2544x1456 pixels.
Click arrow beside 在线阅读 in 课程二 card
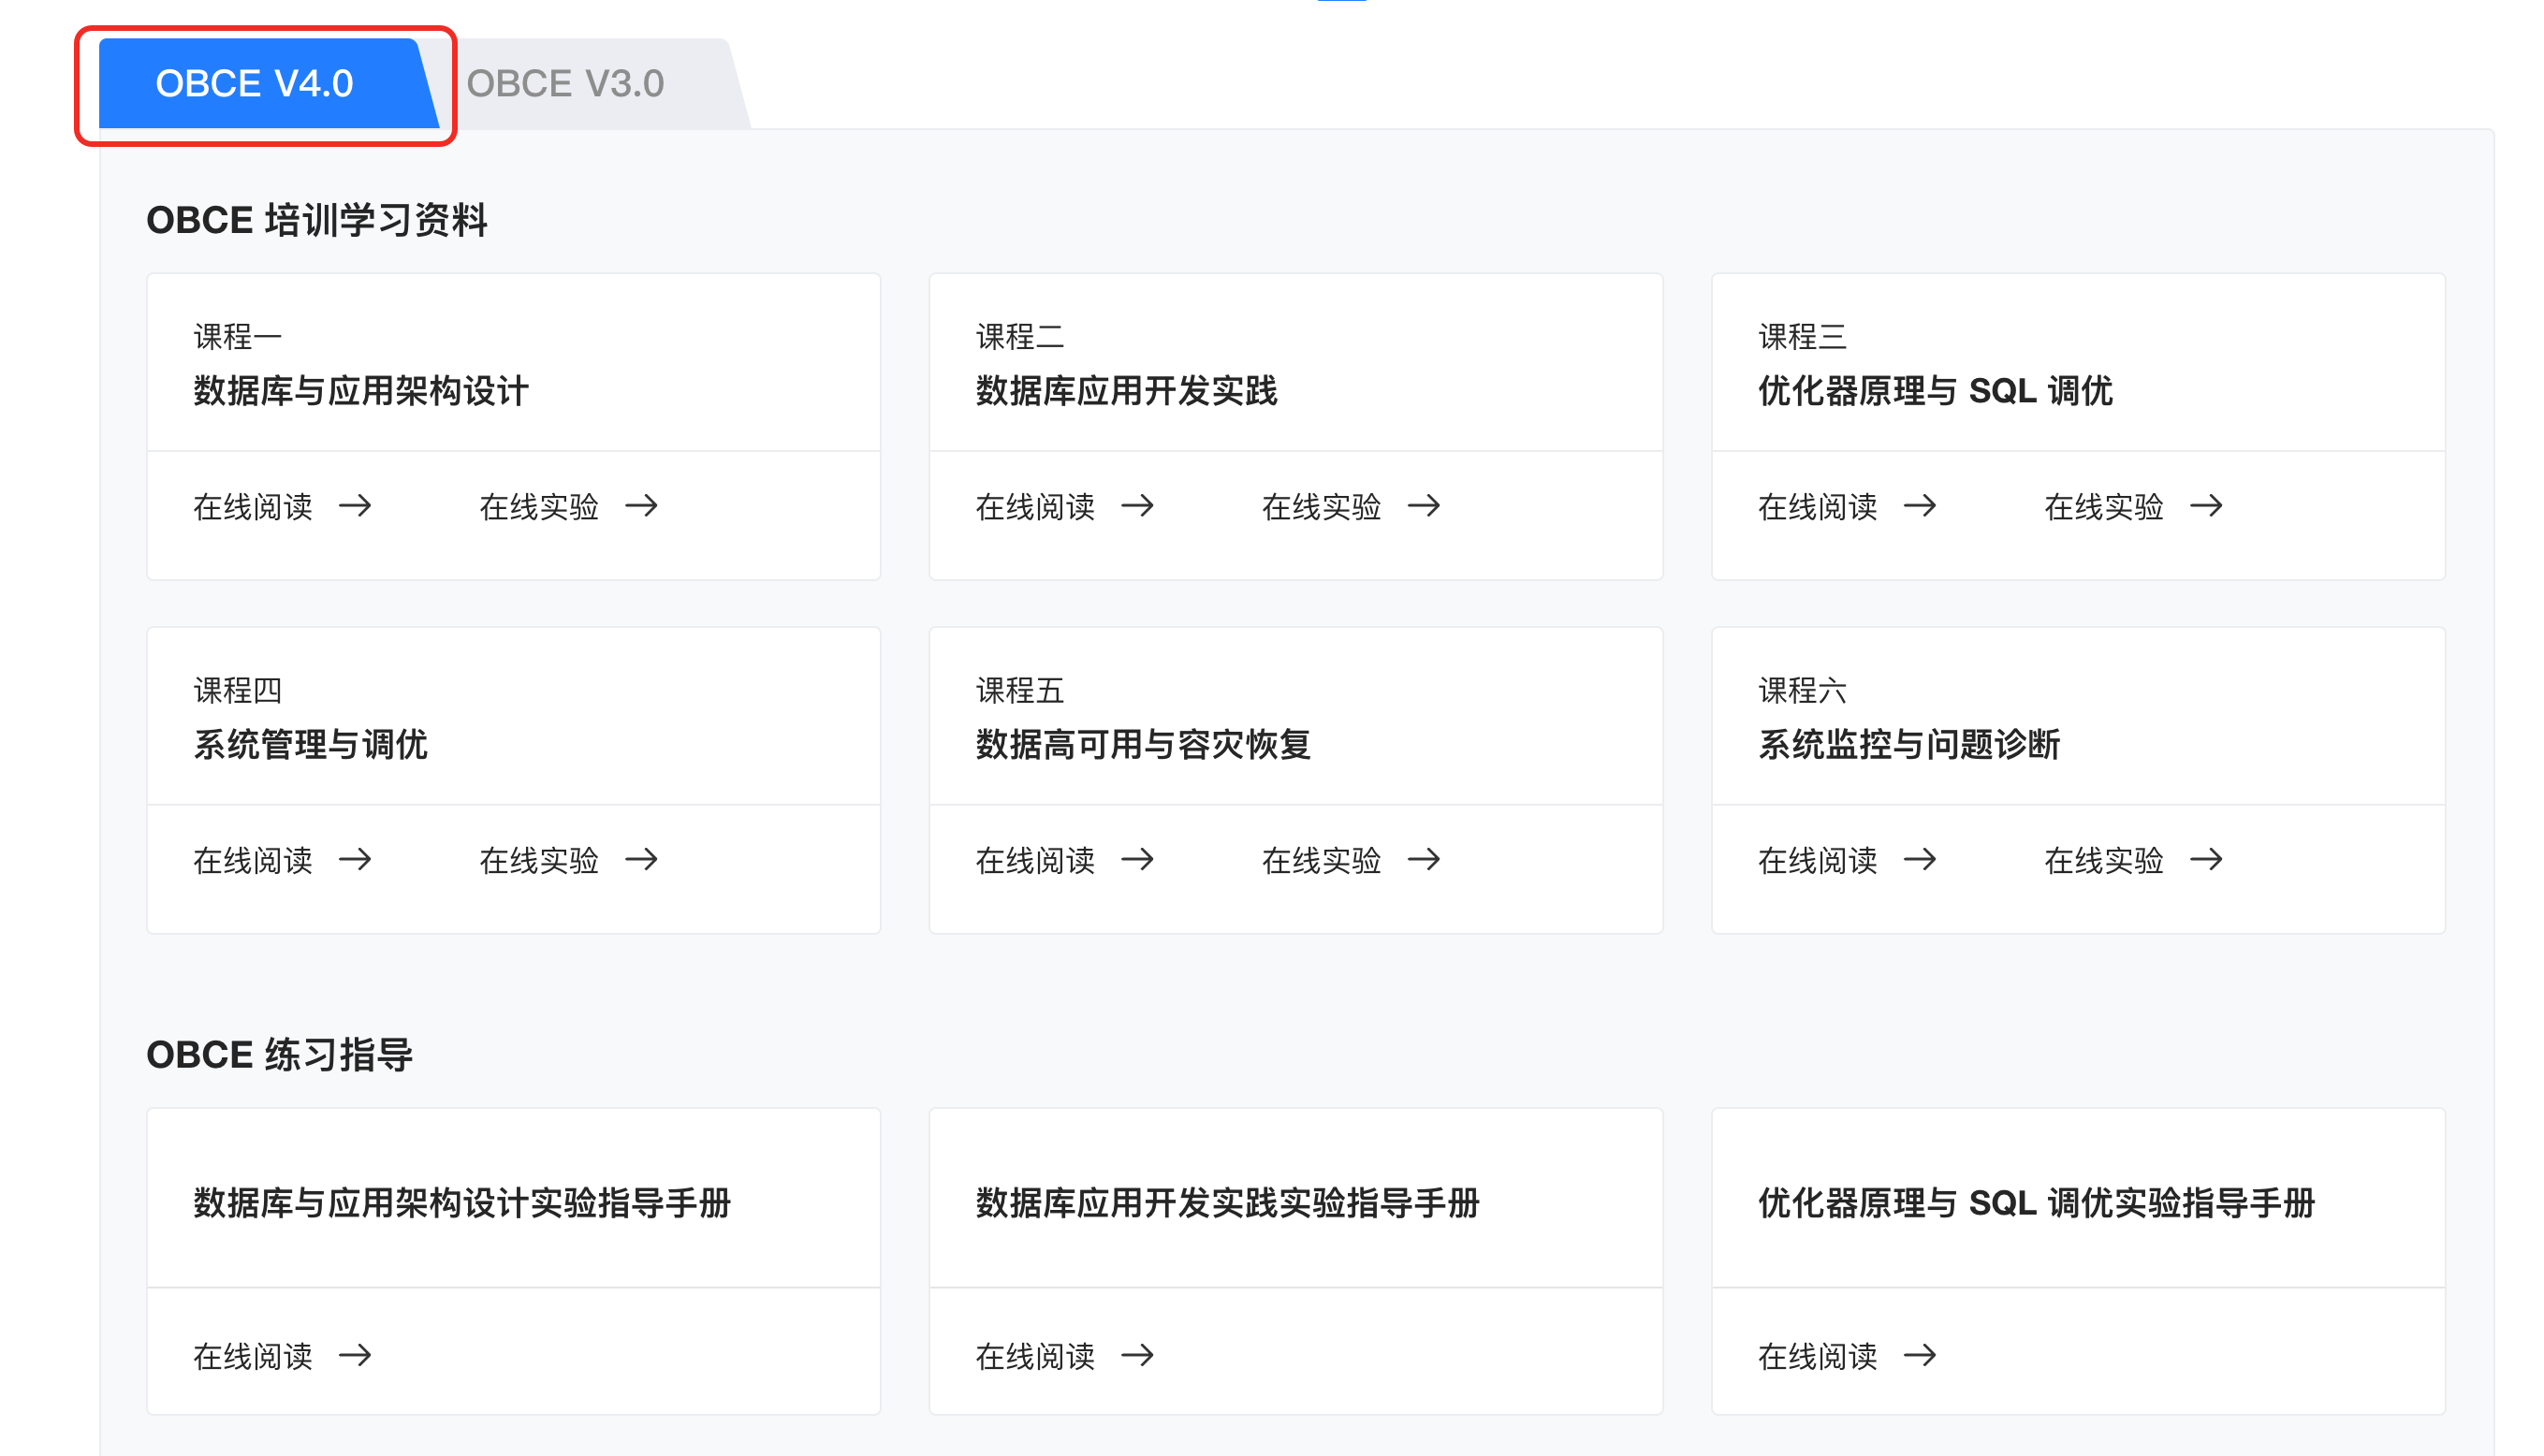click(x=1137, y=506)
